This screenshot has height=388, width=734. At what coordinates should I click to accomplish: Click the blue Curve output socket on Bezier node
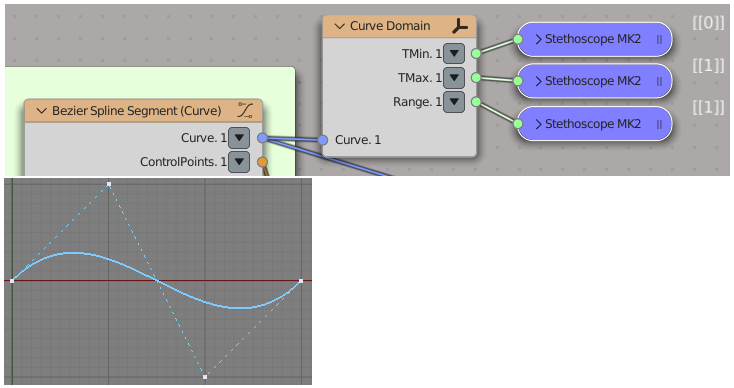(x=263, y=138)
